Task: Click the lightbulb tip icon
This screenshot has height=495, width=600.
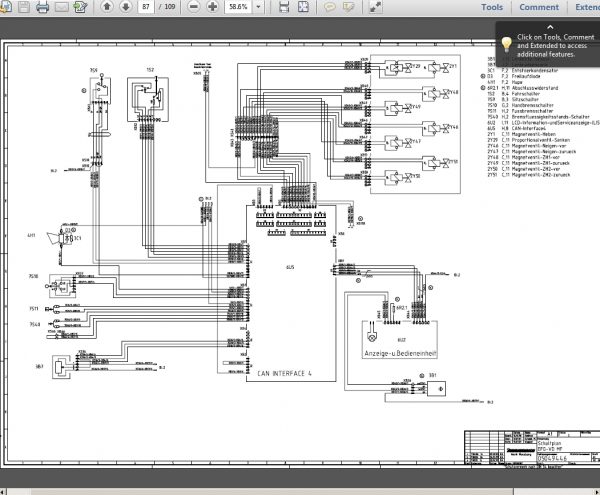Action: (506, 45)
